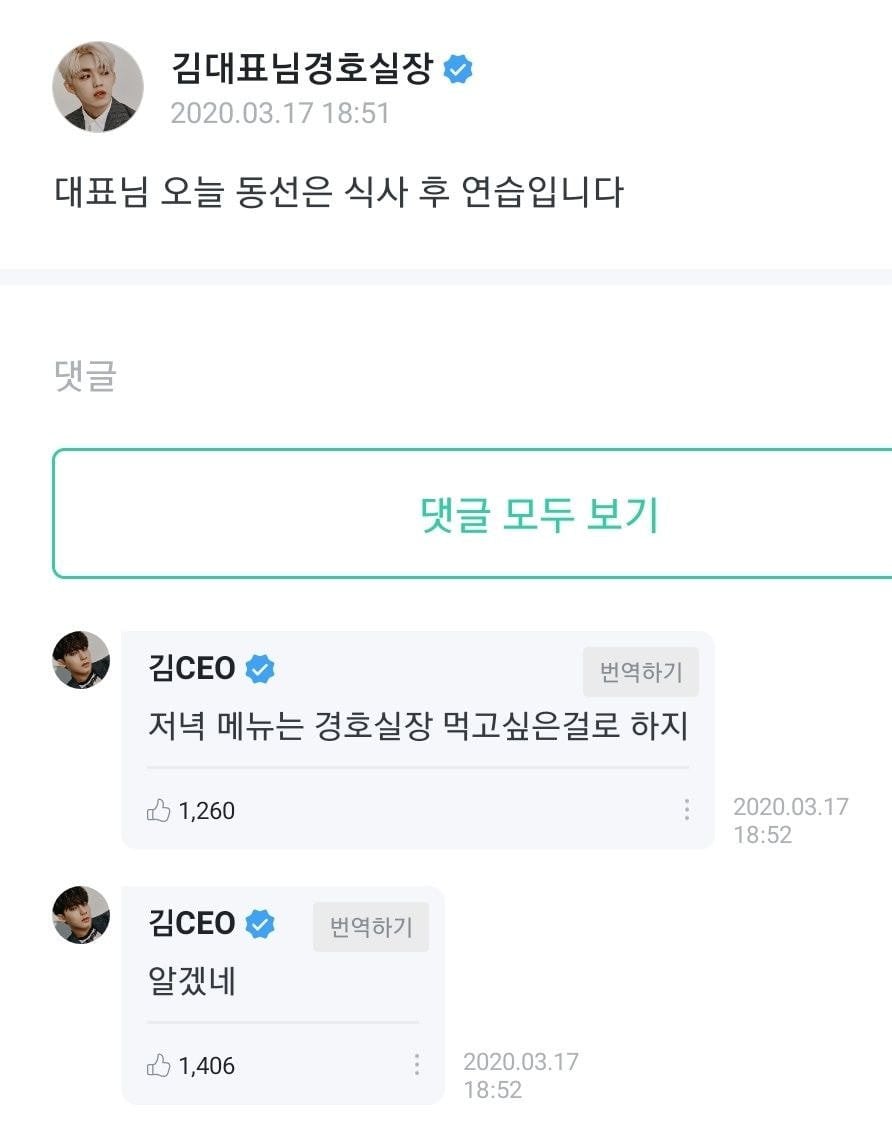
Task: Open the 김대표님경호실장 profile name
Action: [302, 69]
